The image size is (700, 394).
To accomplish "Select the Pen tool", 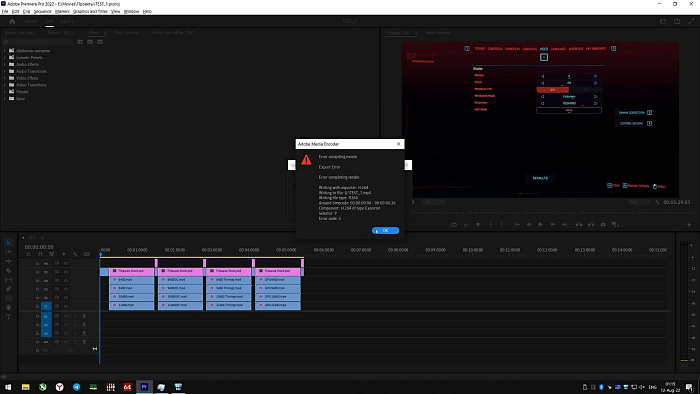I will [x=8, y=289].
